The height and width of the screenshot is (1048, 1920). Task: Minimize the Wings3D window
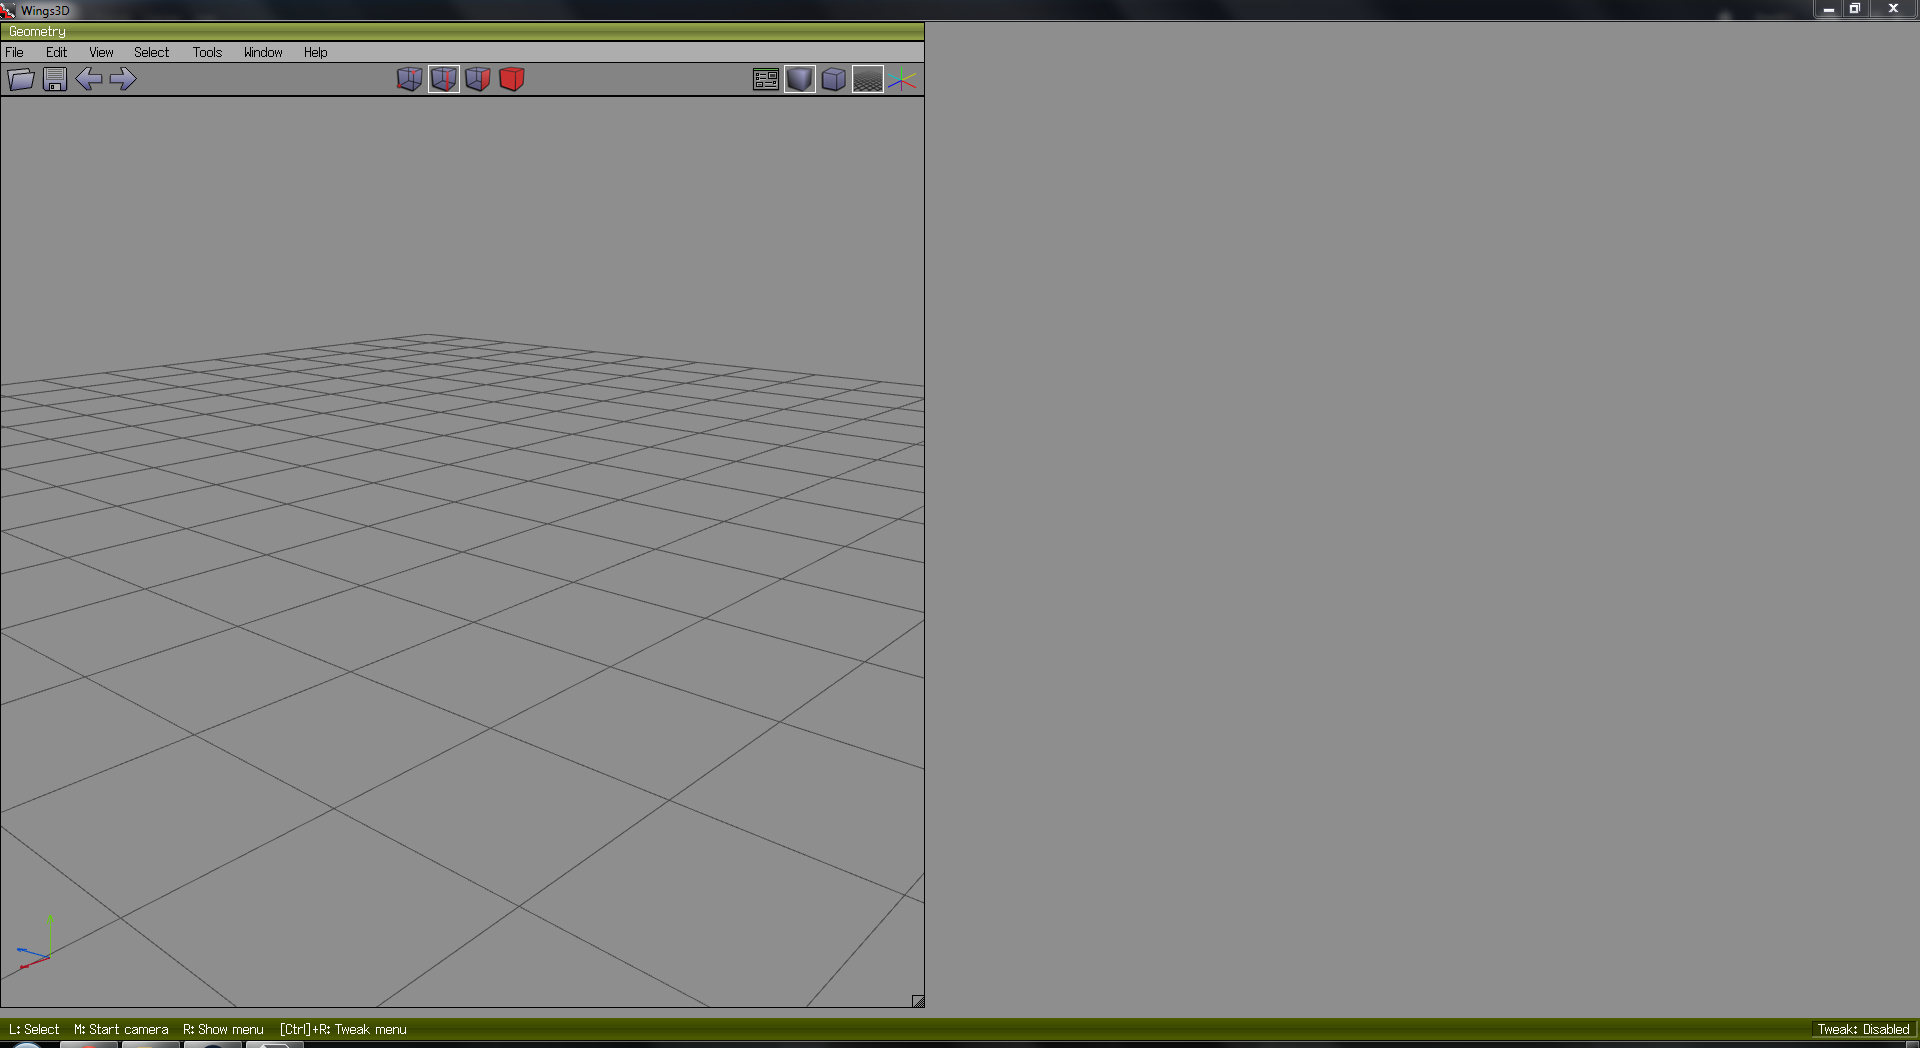click(x=1829, y=9)
